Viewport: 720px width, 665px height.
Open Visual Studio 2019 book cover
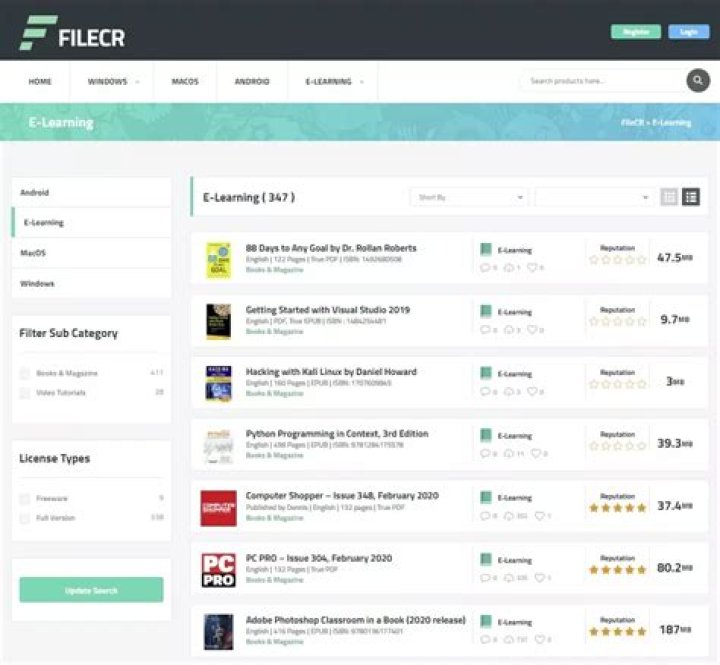click(x=219, y=321)
